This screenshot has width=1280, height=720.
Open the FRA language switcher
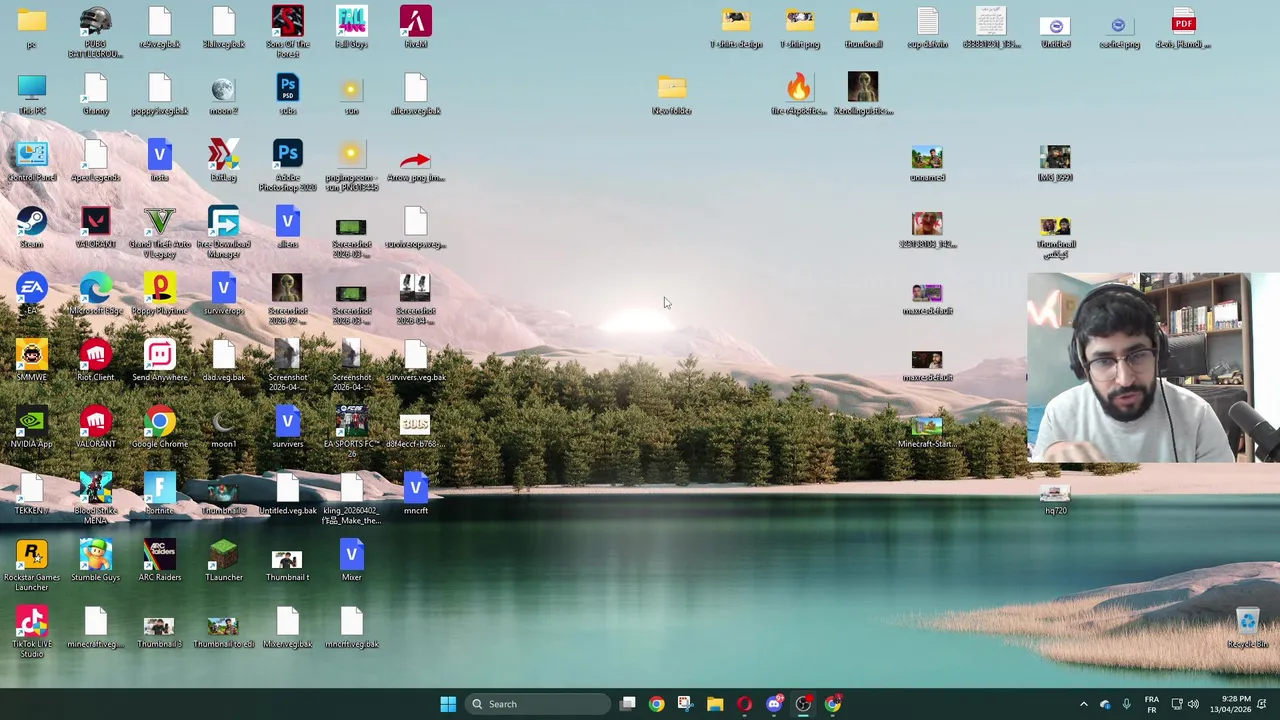tap(1151, 704)
